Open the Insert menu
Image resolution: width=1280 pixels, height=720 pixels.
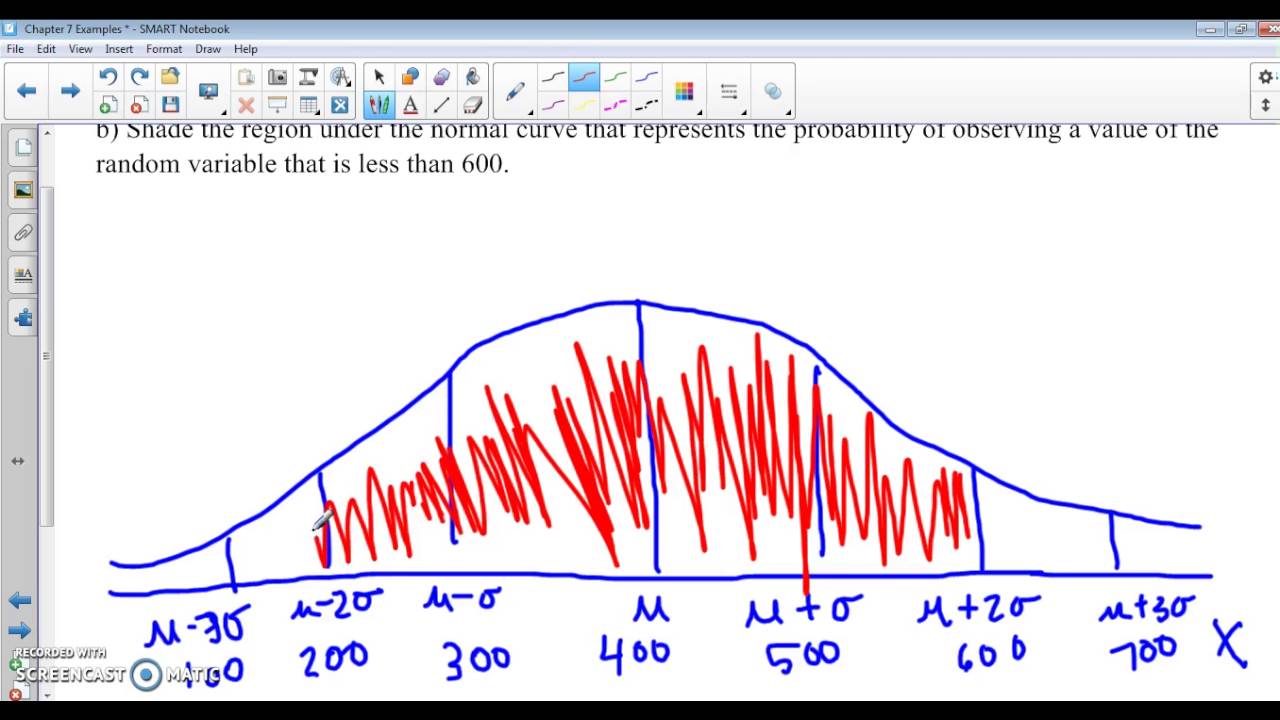pyautogui.click(x=119, y=49)
